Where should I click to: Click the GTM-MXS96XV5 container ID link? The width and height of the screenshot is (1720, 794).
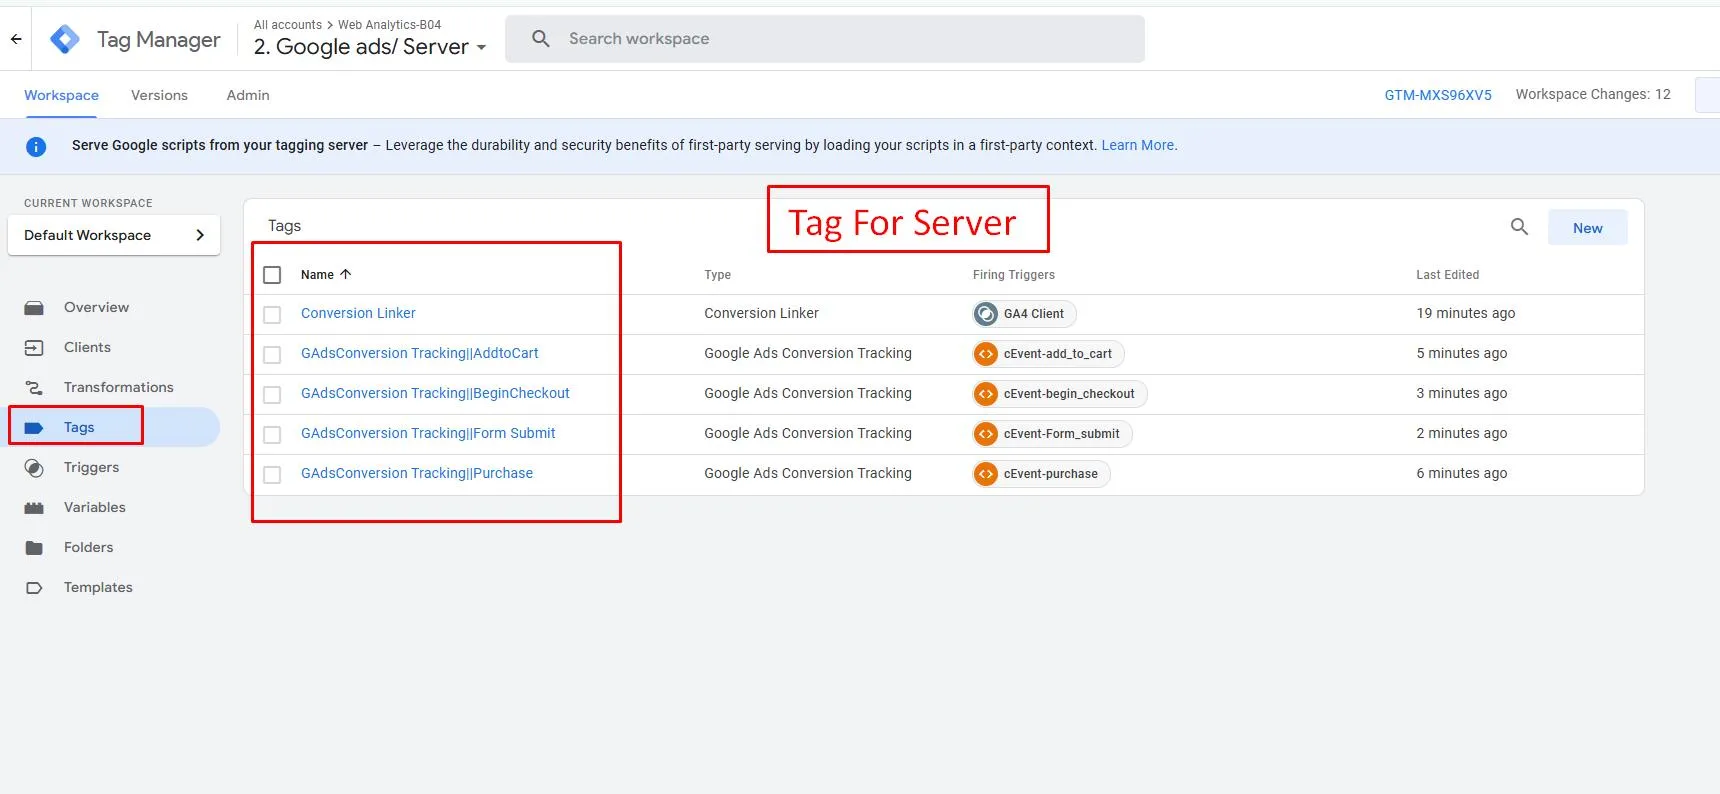[1437, 95]
